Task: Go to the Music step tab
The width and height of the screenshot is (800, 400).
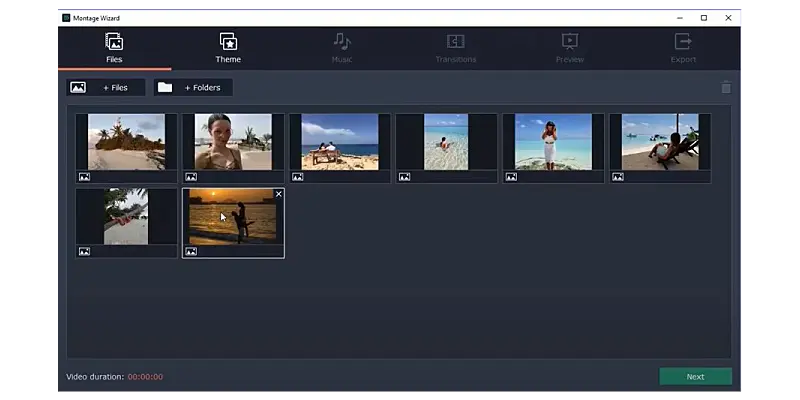Action: [x=342, y=48]
